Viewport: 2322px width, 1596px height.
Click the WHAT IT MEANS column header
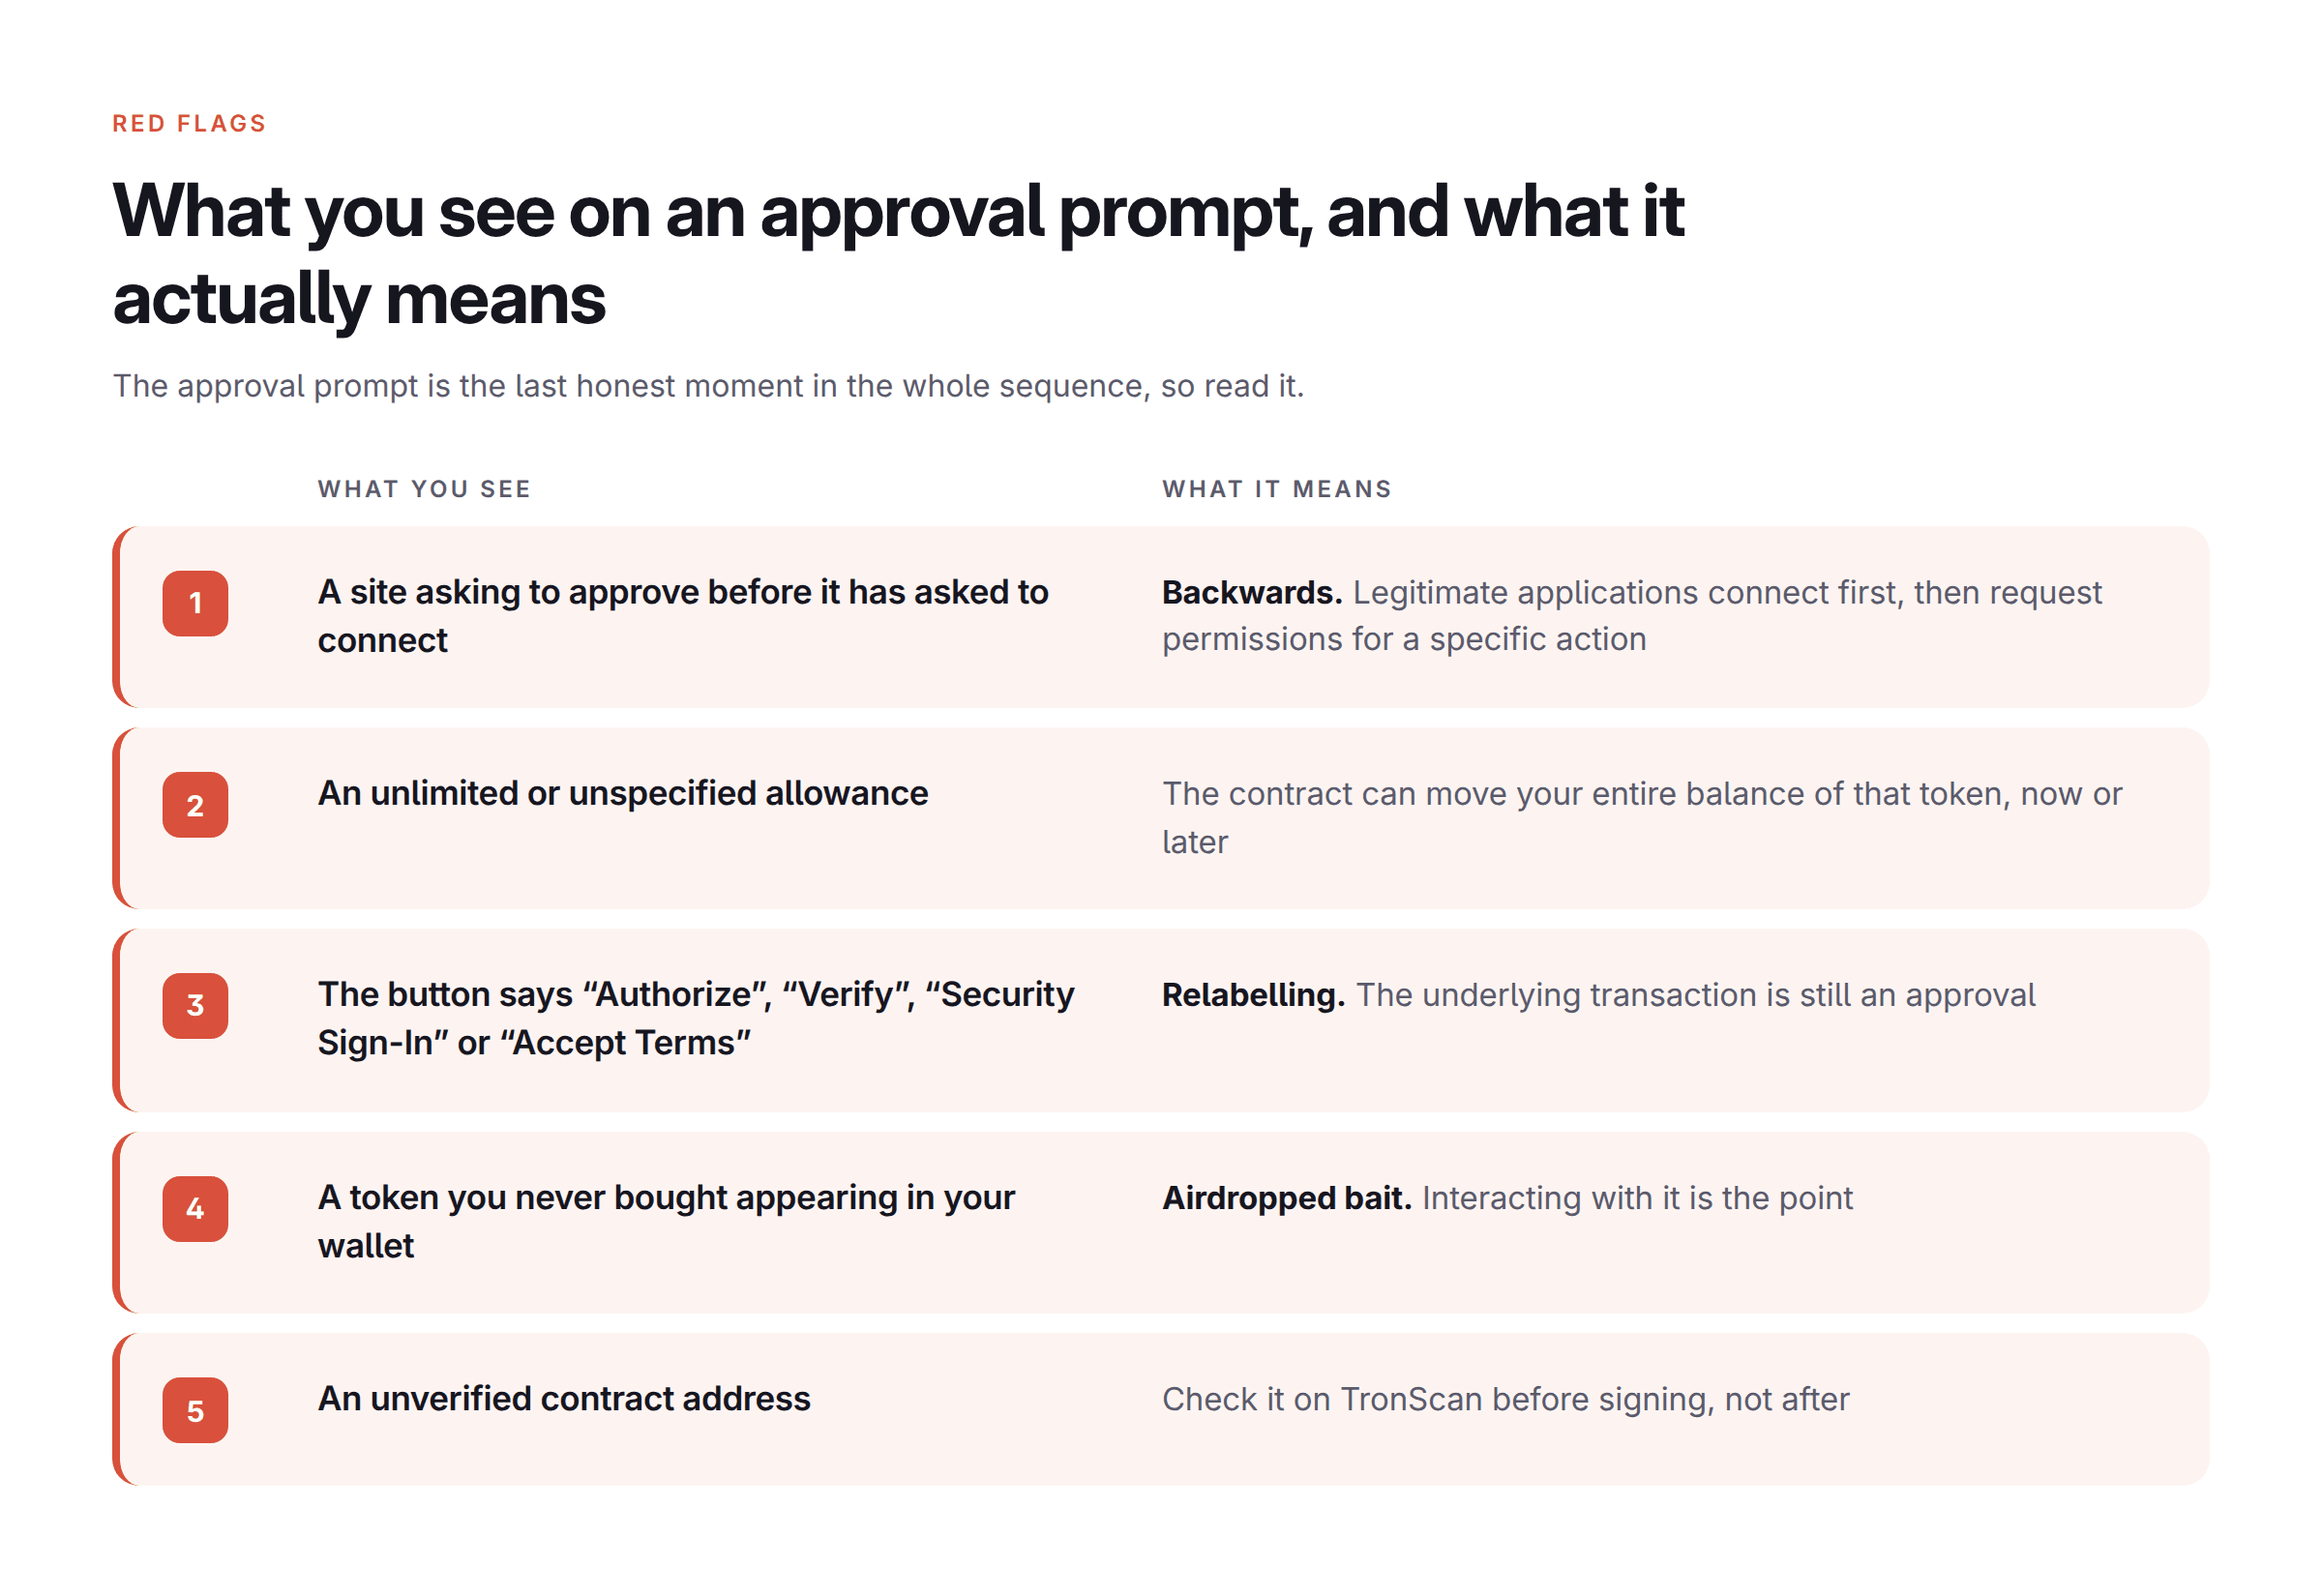1276,489
